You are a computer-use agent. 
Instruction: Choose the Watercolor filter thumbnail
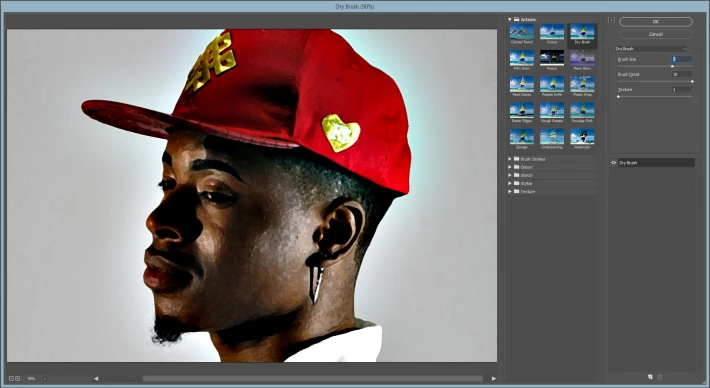582,137
